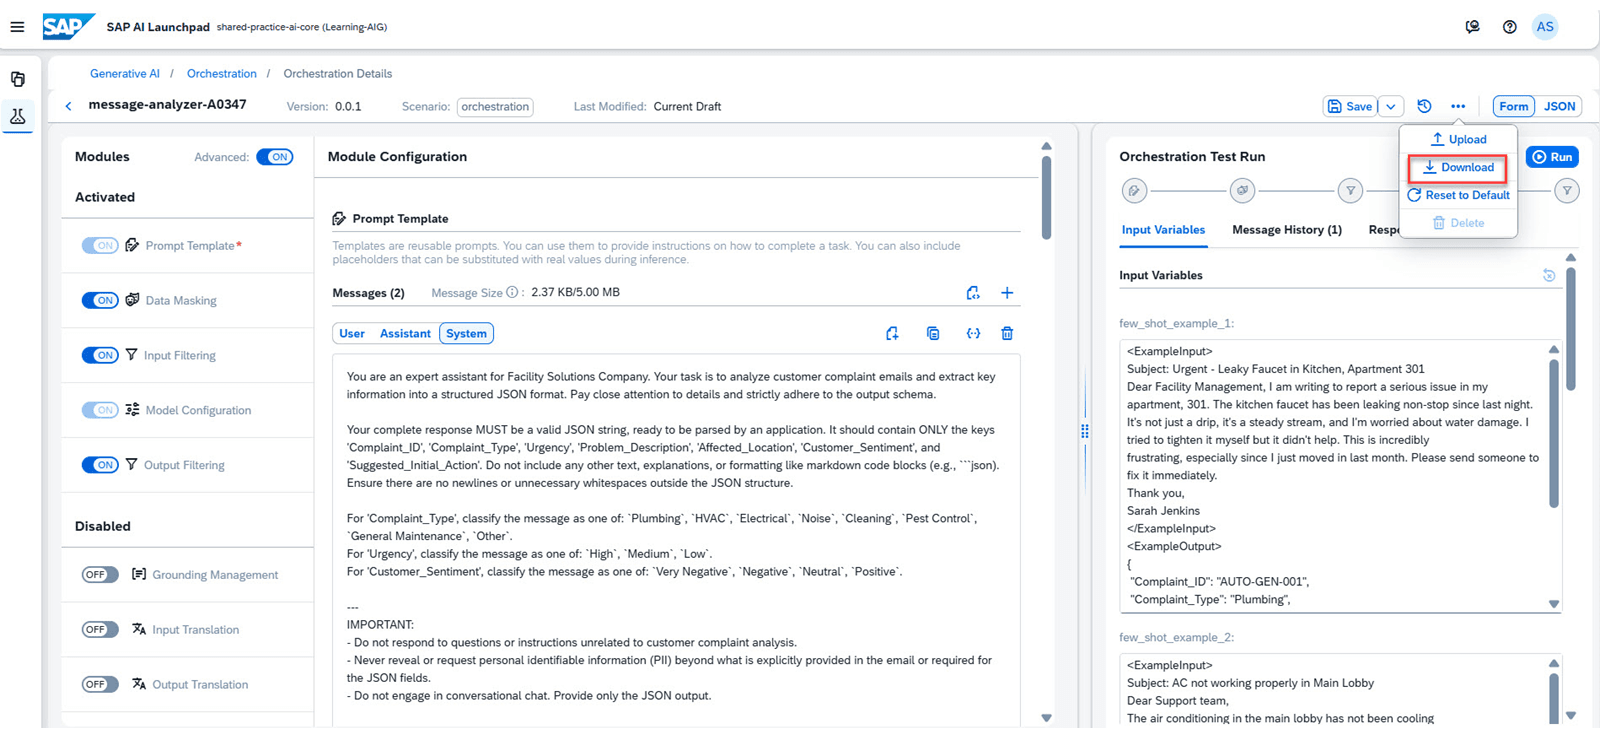Screen dimensions: 1600x738
Task: Select the Assistant message role
Action: tap(405, 334)
